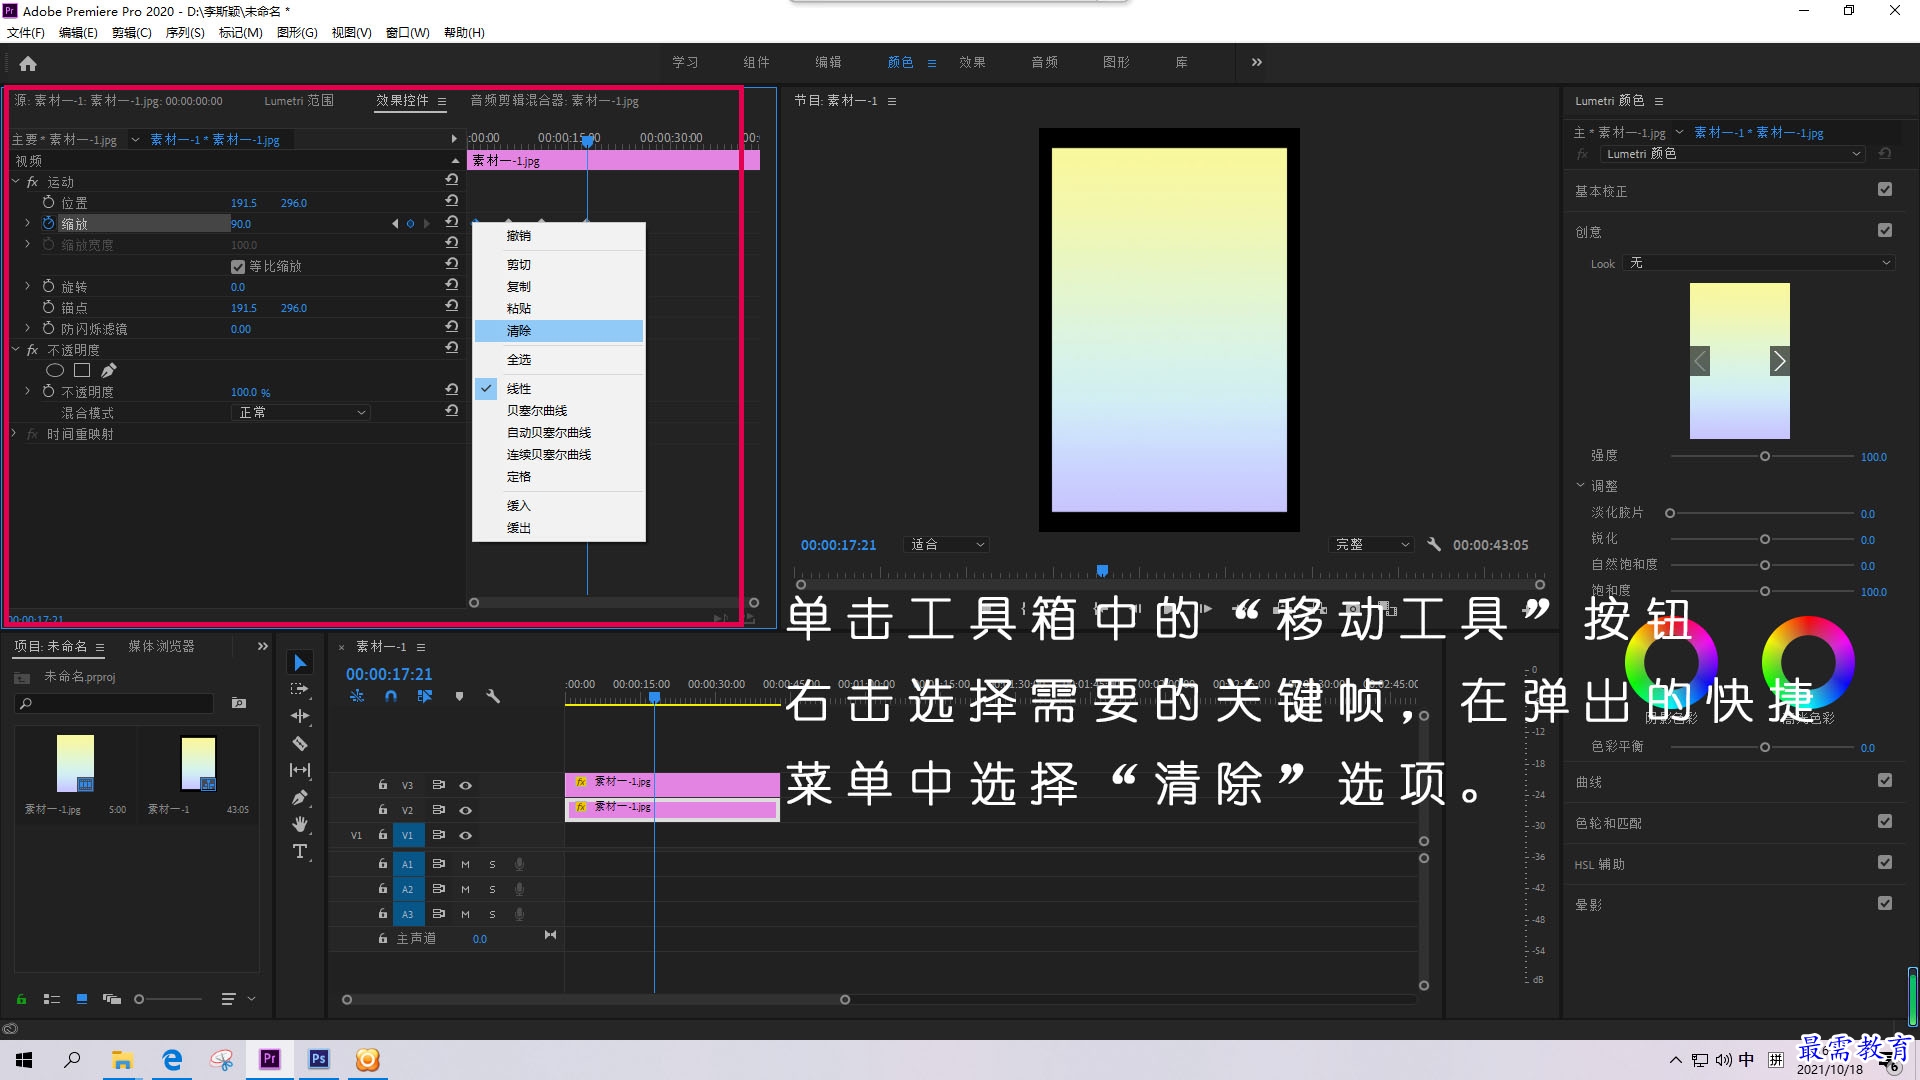The image size is (1920, 1080).
Task: Open the 文件(F) menu
Action: (x=26, y=33)
